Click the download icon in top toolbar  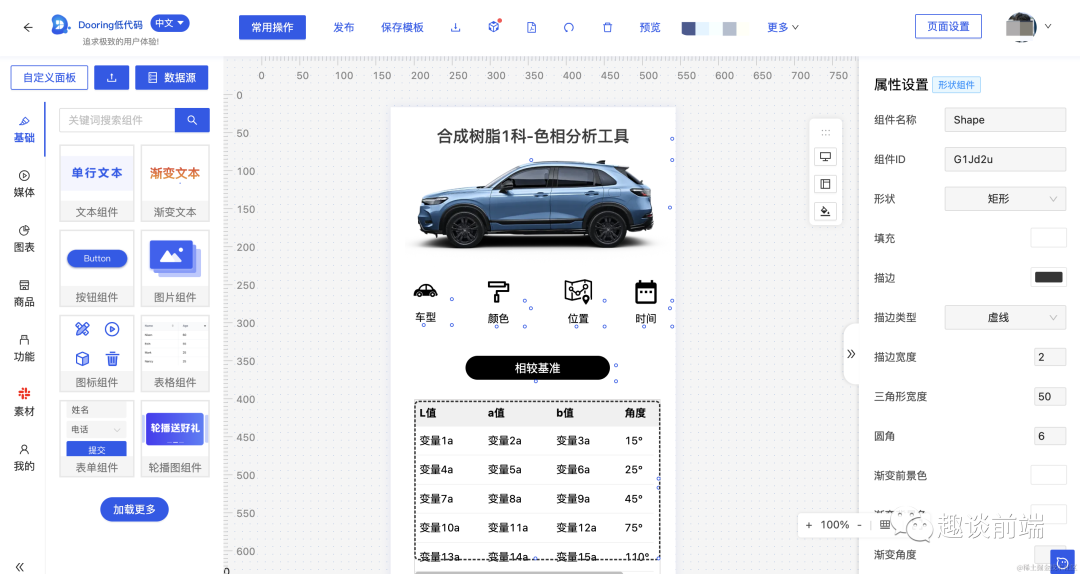point(455,28)
